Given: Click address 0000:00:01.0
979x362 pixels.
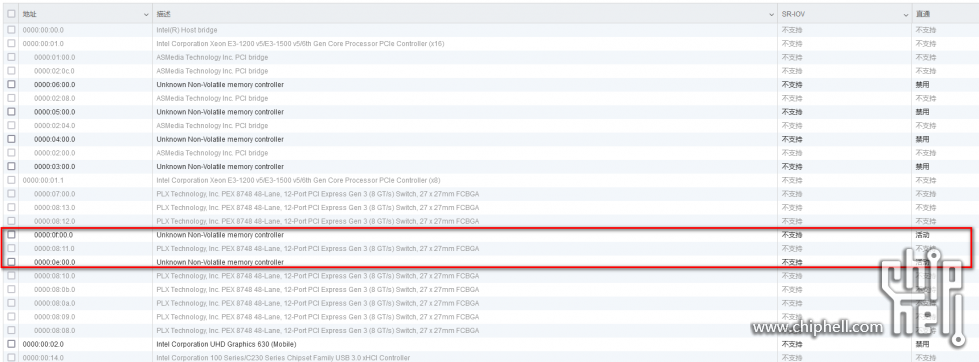Looking at the screenshot, I should point(43,44).
